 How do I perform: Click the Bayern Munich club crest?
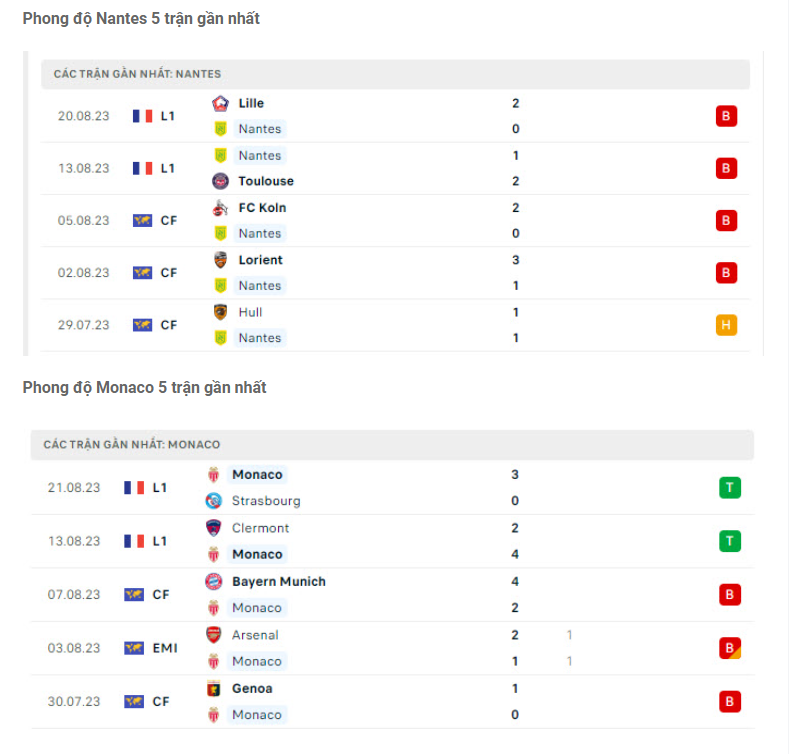coord(213,581)
